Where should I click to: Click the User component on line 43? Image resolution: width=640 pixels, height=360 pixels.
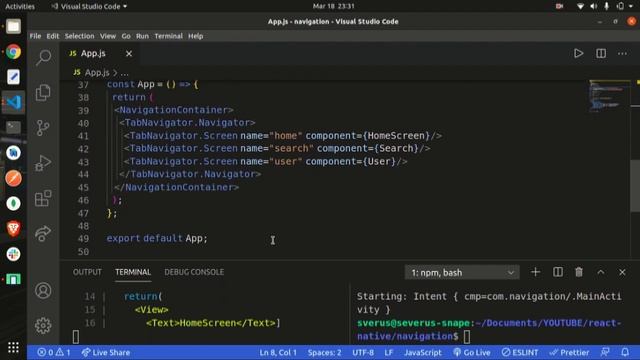(379, 162)
